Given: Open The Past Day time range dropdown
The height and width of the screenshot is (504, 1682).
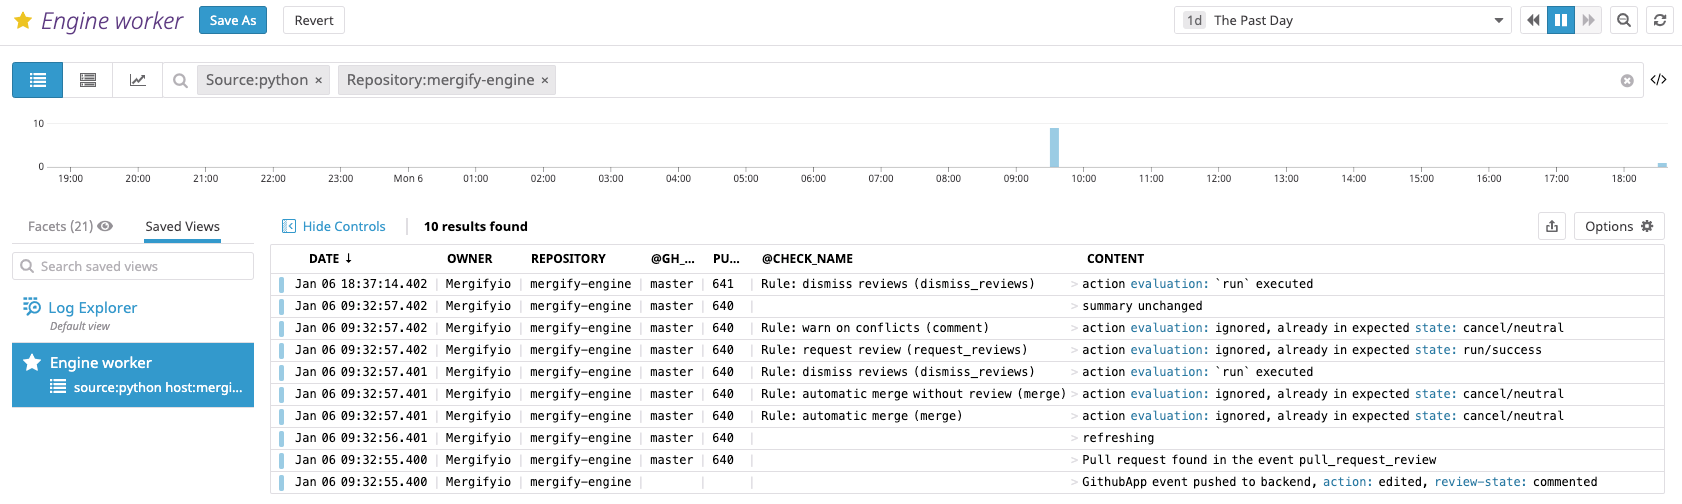Looking at the screenshot, I should click(1342, 20).
